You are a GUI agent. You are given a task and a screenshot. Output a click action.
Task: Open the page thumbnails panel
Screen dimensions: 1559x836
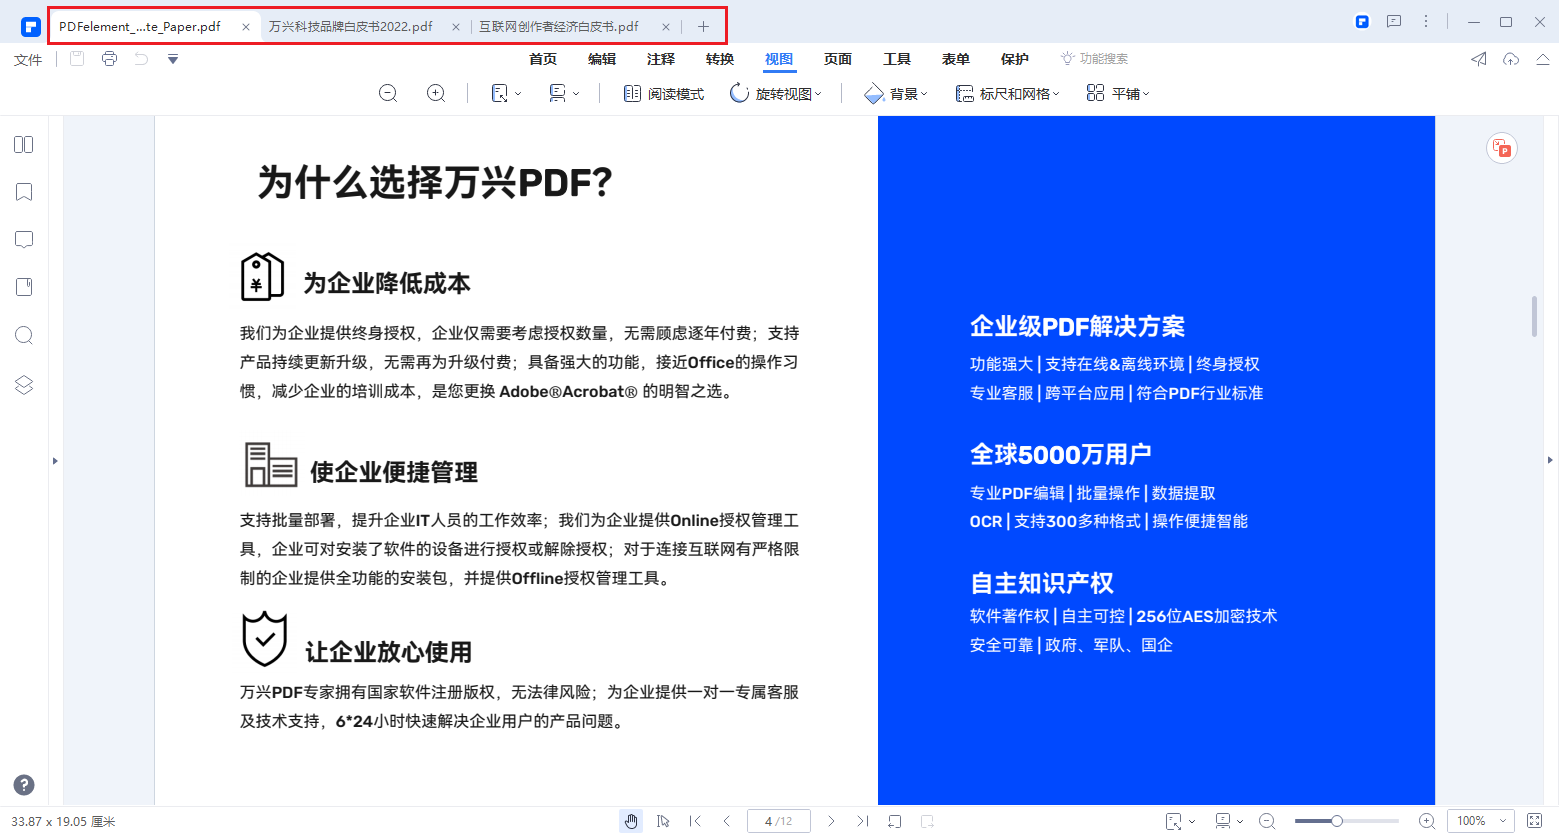[23, 144]
